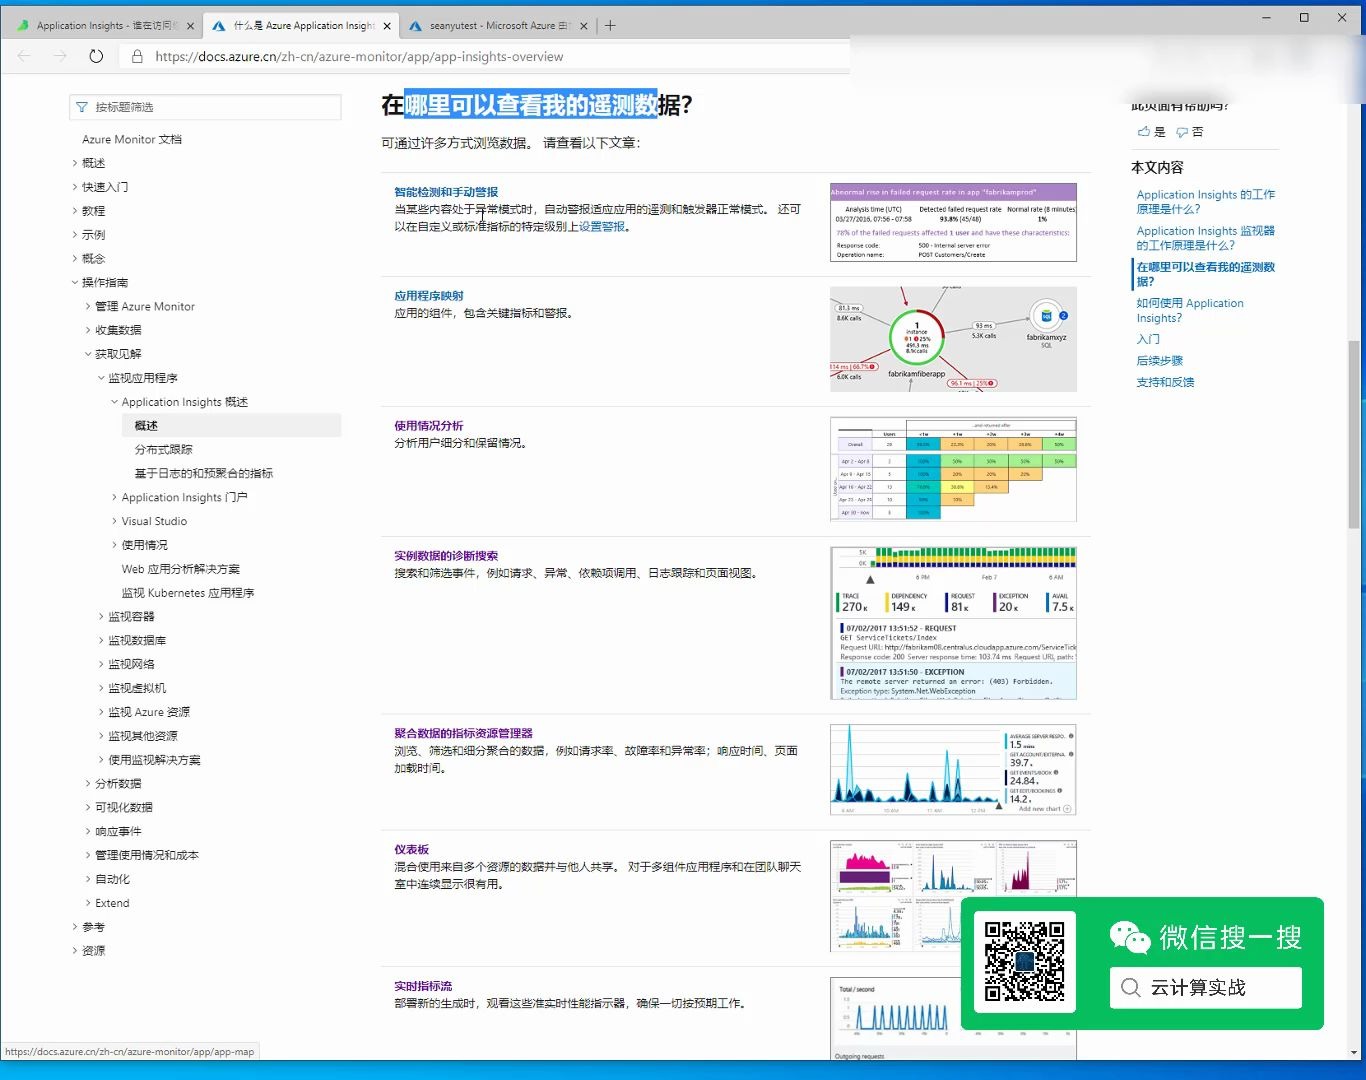Expand the 概念 tree node
The image size is (1366, 1080).
(75, 259)
